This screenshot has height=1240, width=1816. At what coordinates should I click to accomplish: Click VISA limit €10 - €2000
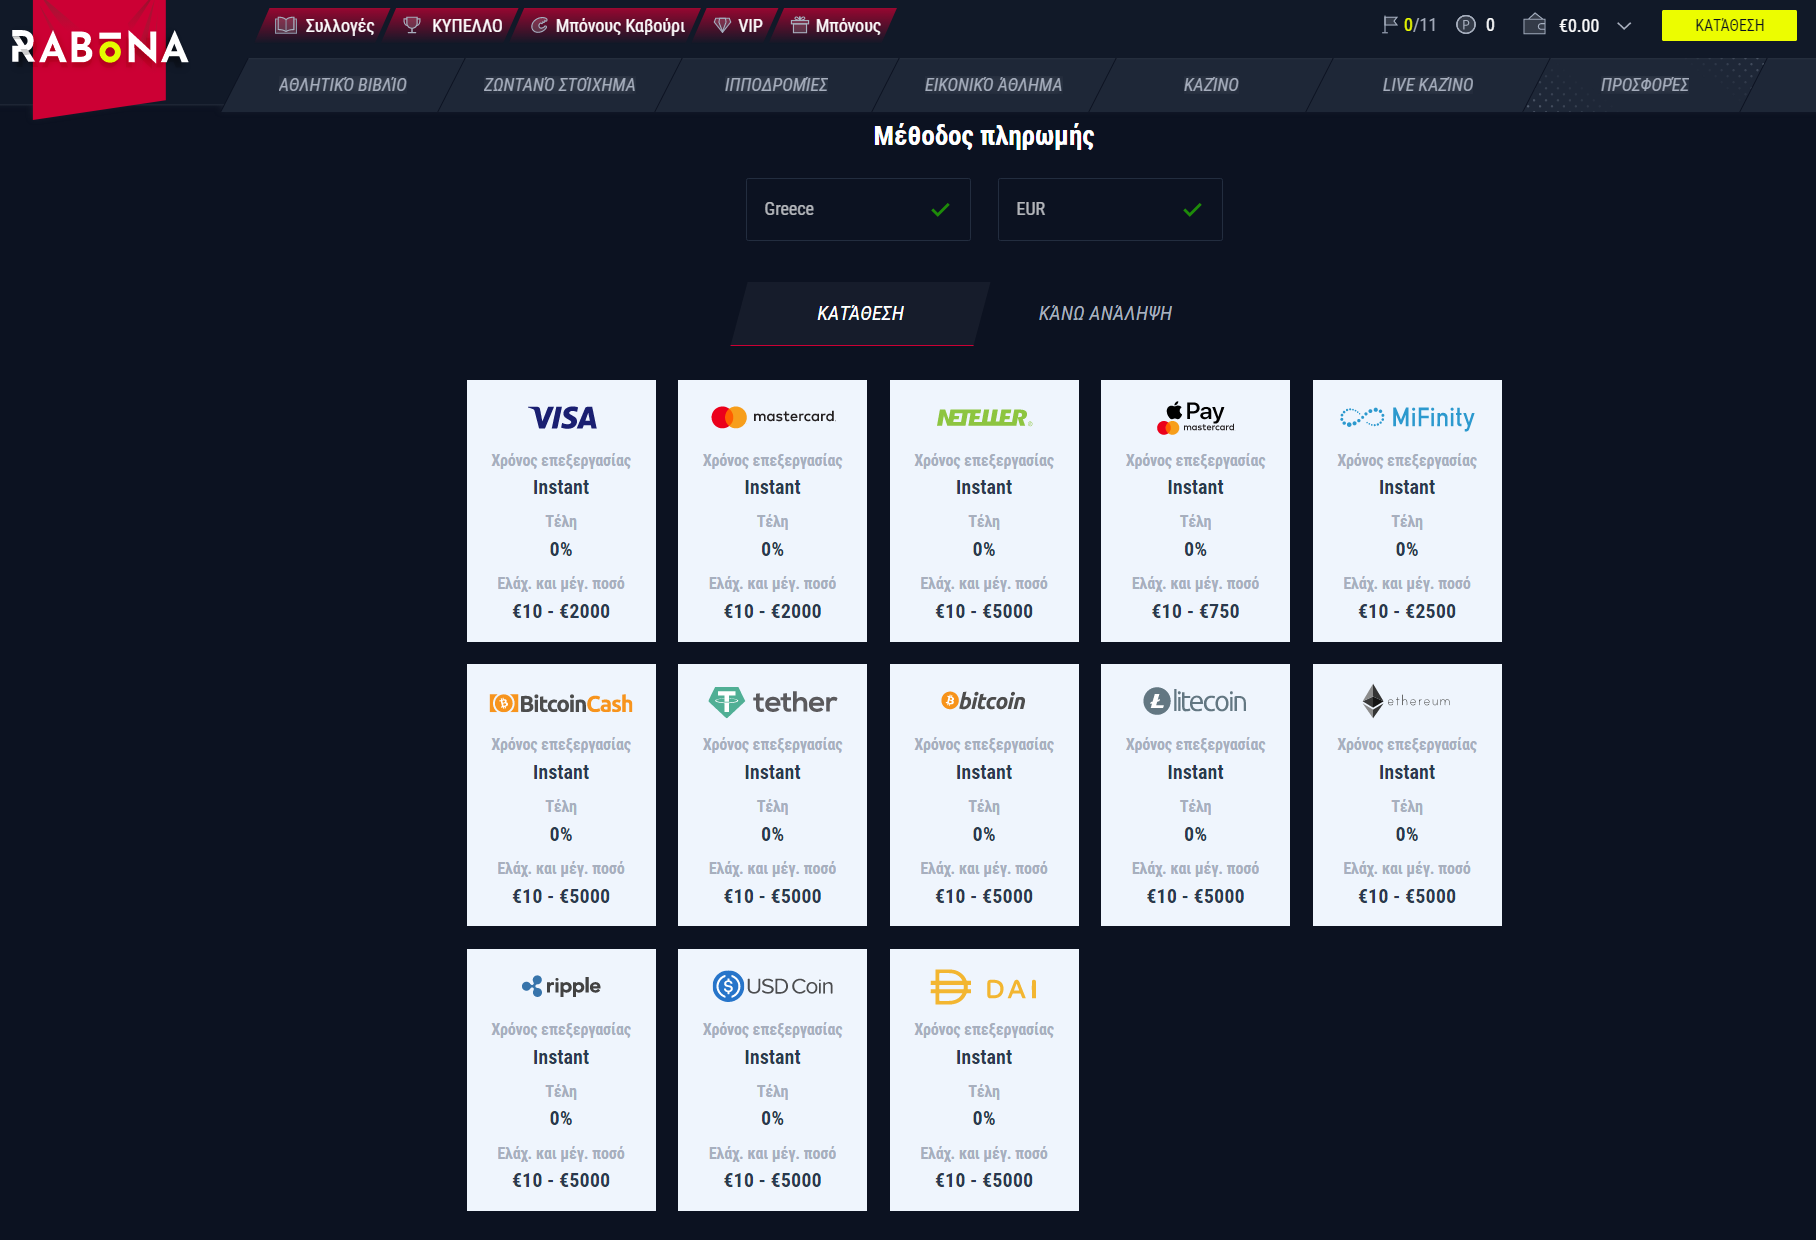(561, 612)
